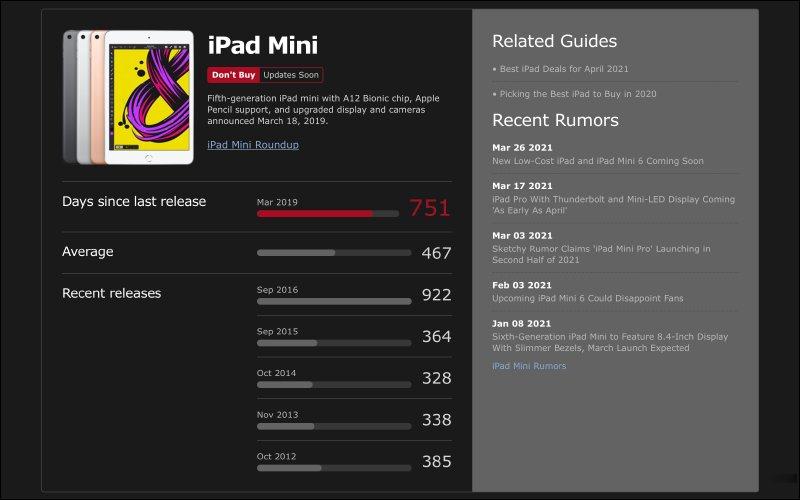Click the 364 days value
The width and height of the screenshot is (800, 500).
(436, 337)
